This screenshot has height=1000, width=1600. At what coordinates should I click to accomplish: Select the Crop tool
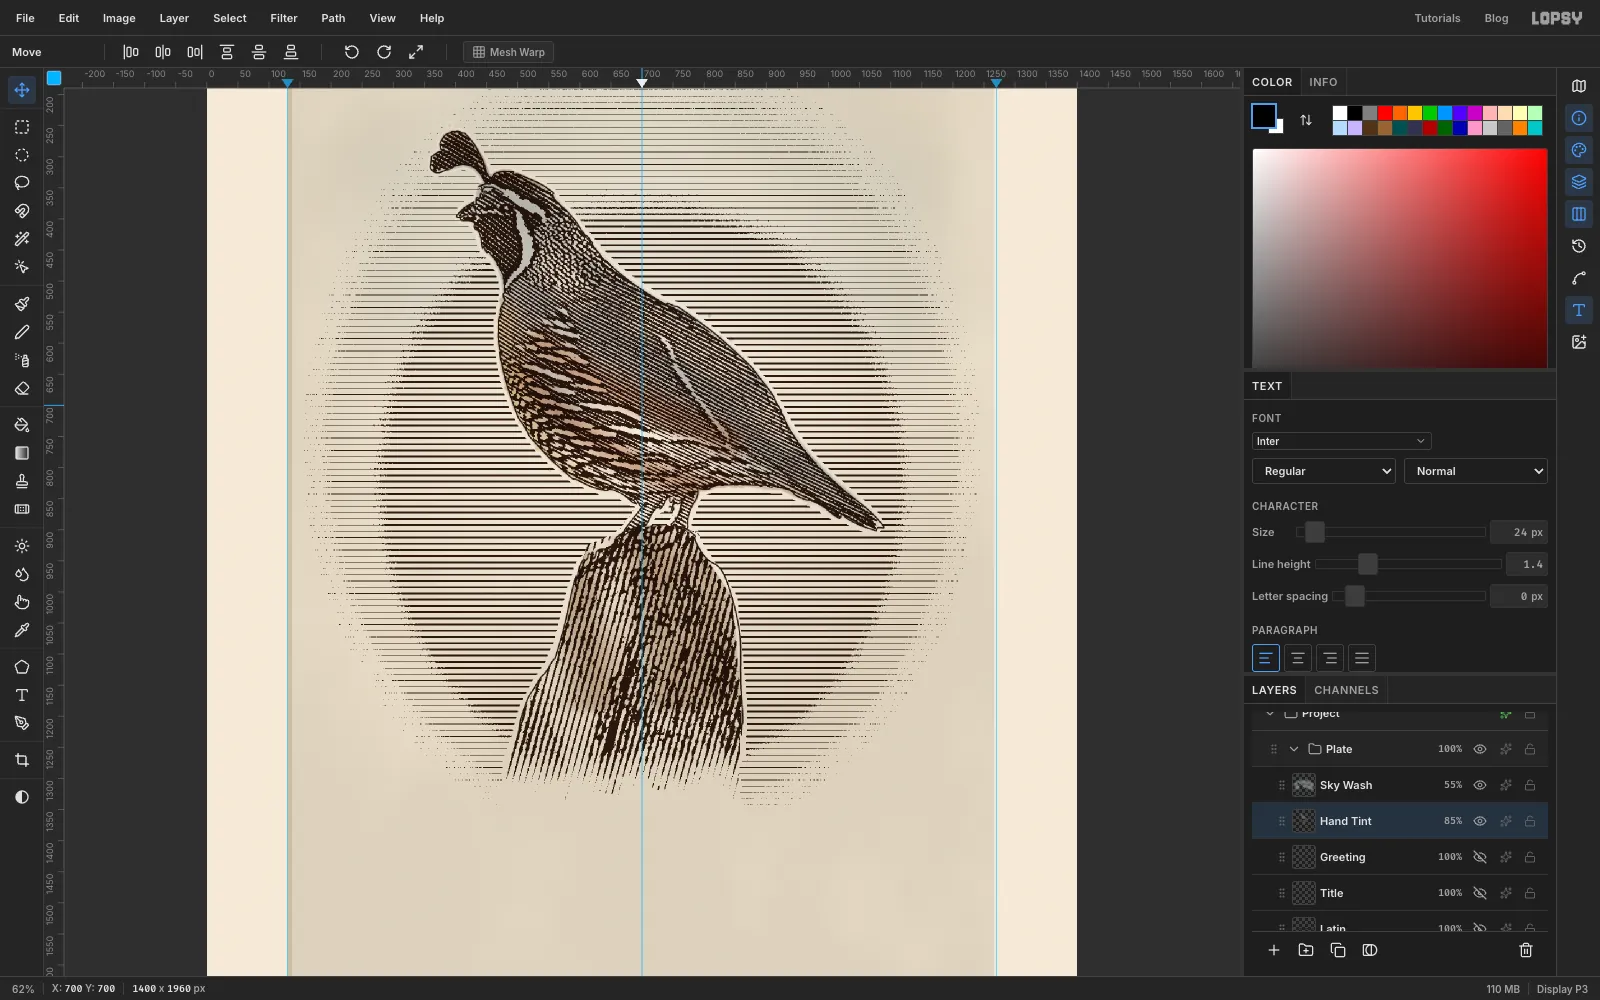(x=21, y=760)
